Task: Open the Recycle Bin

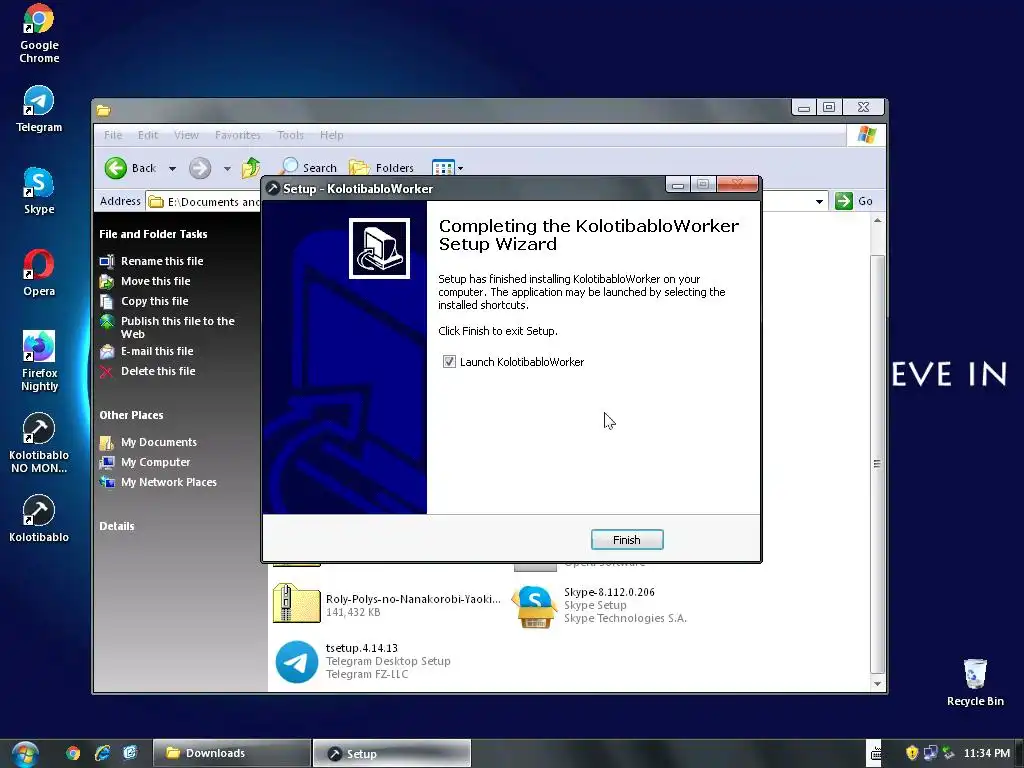Action: click(x=975, y=682)
